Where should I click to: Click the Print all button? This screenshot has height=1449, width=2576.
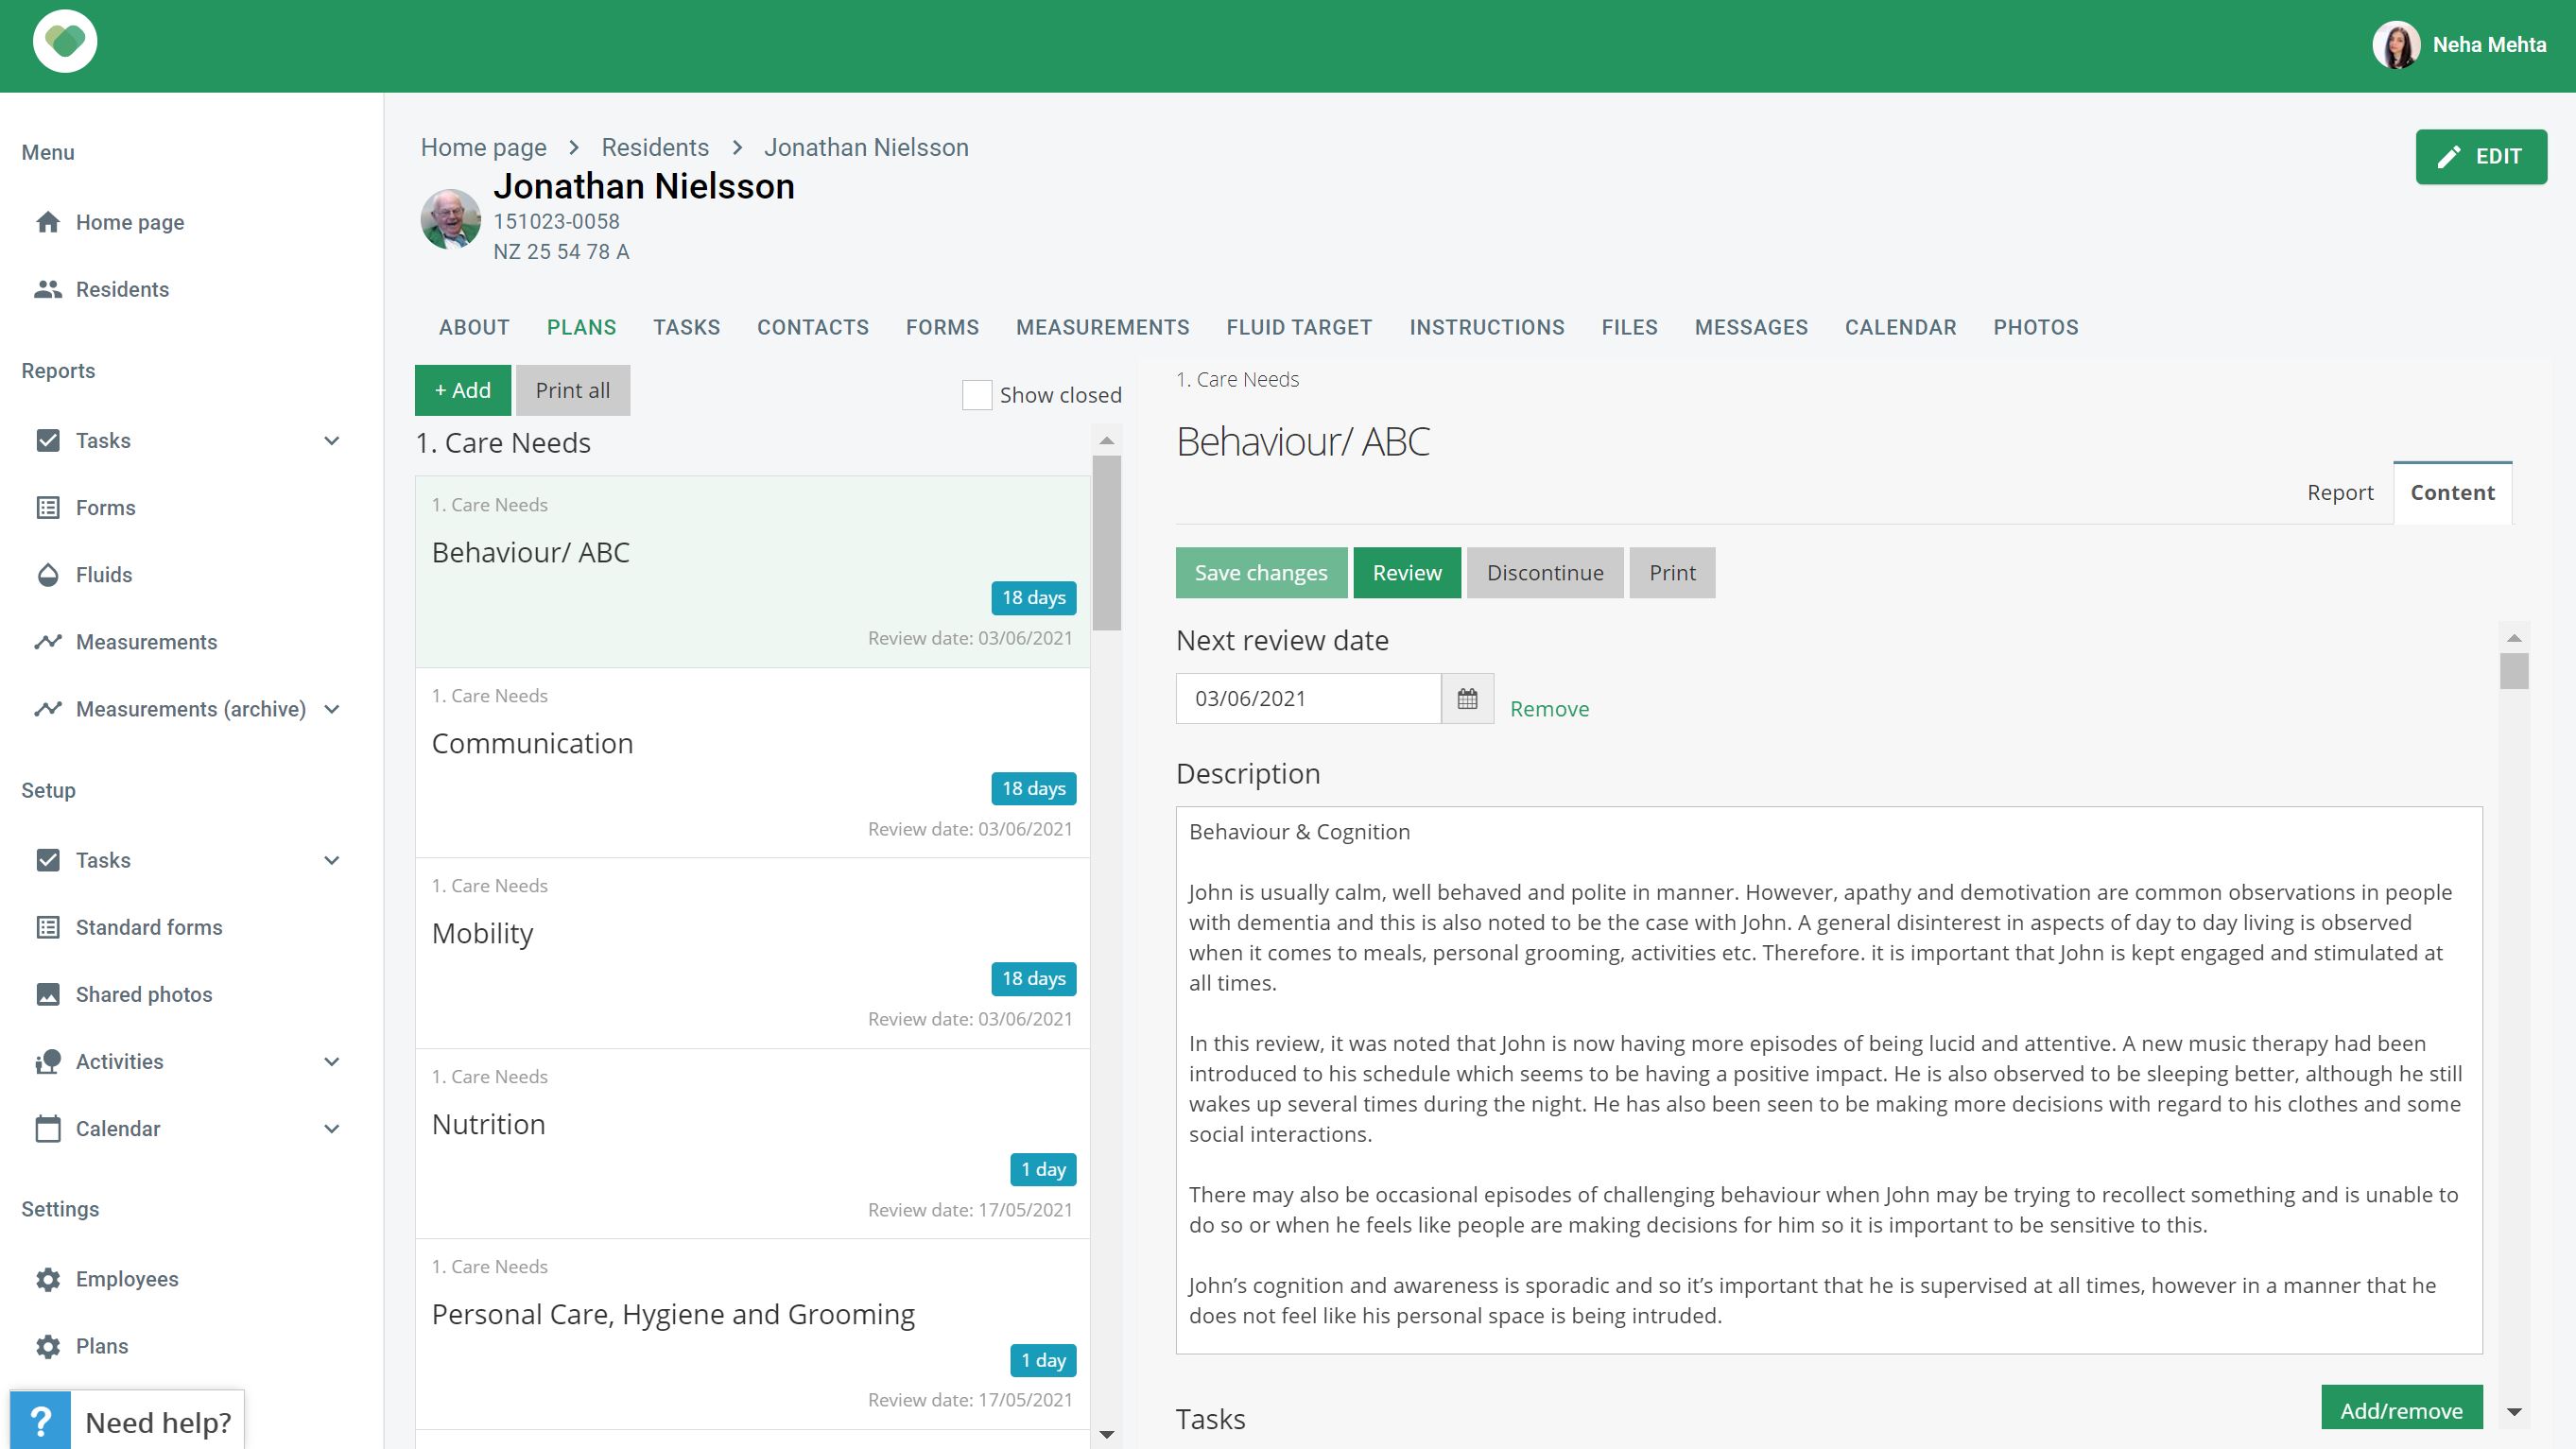(x=573, y=390)
